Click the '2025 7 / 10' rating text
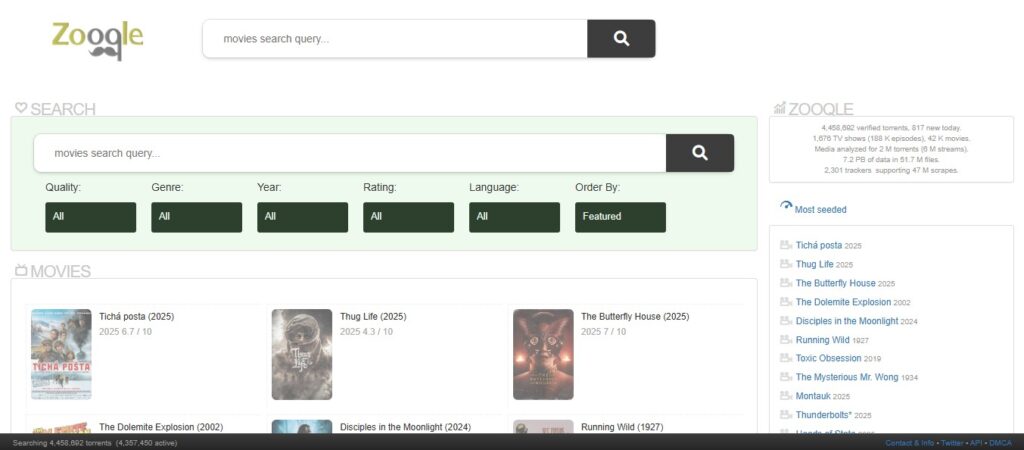 click(603, 332)
